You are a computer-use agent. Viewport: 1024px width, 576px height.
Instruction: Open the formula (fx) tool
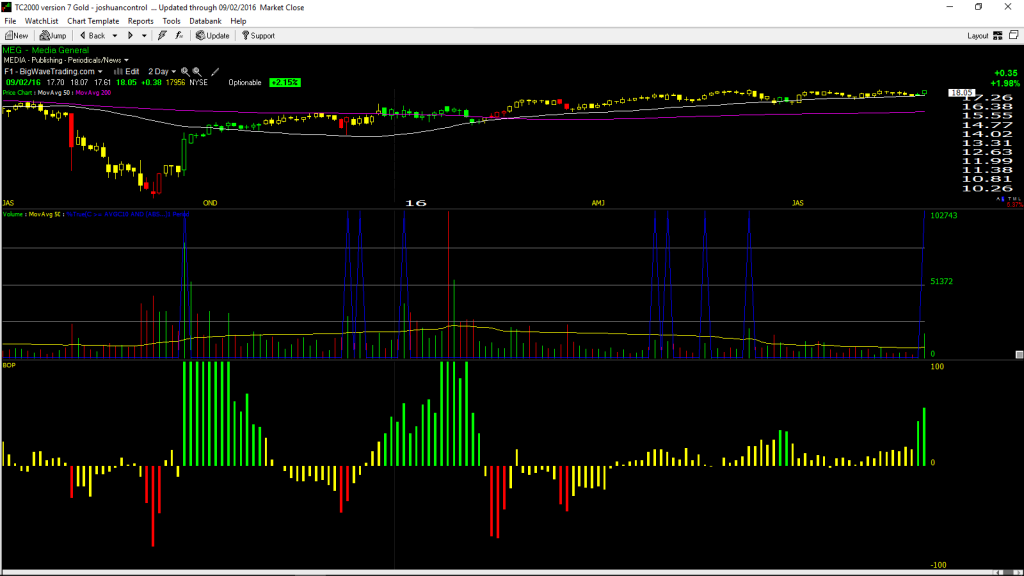(x=179, y=36)
